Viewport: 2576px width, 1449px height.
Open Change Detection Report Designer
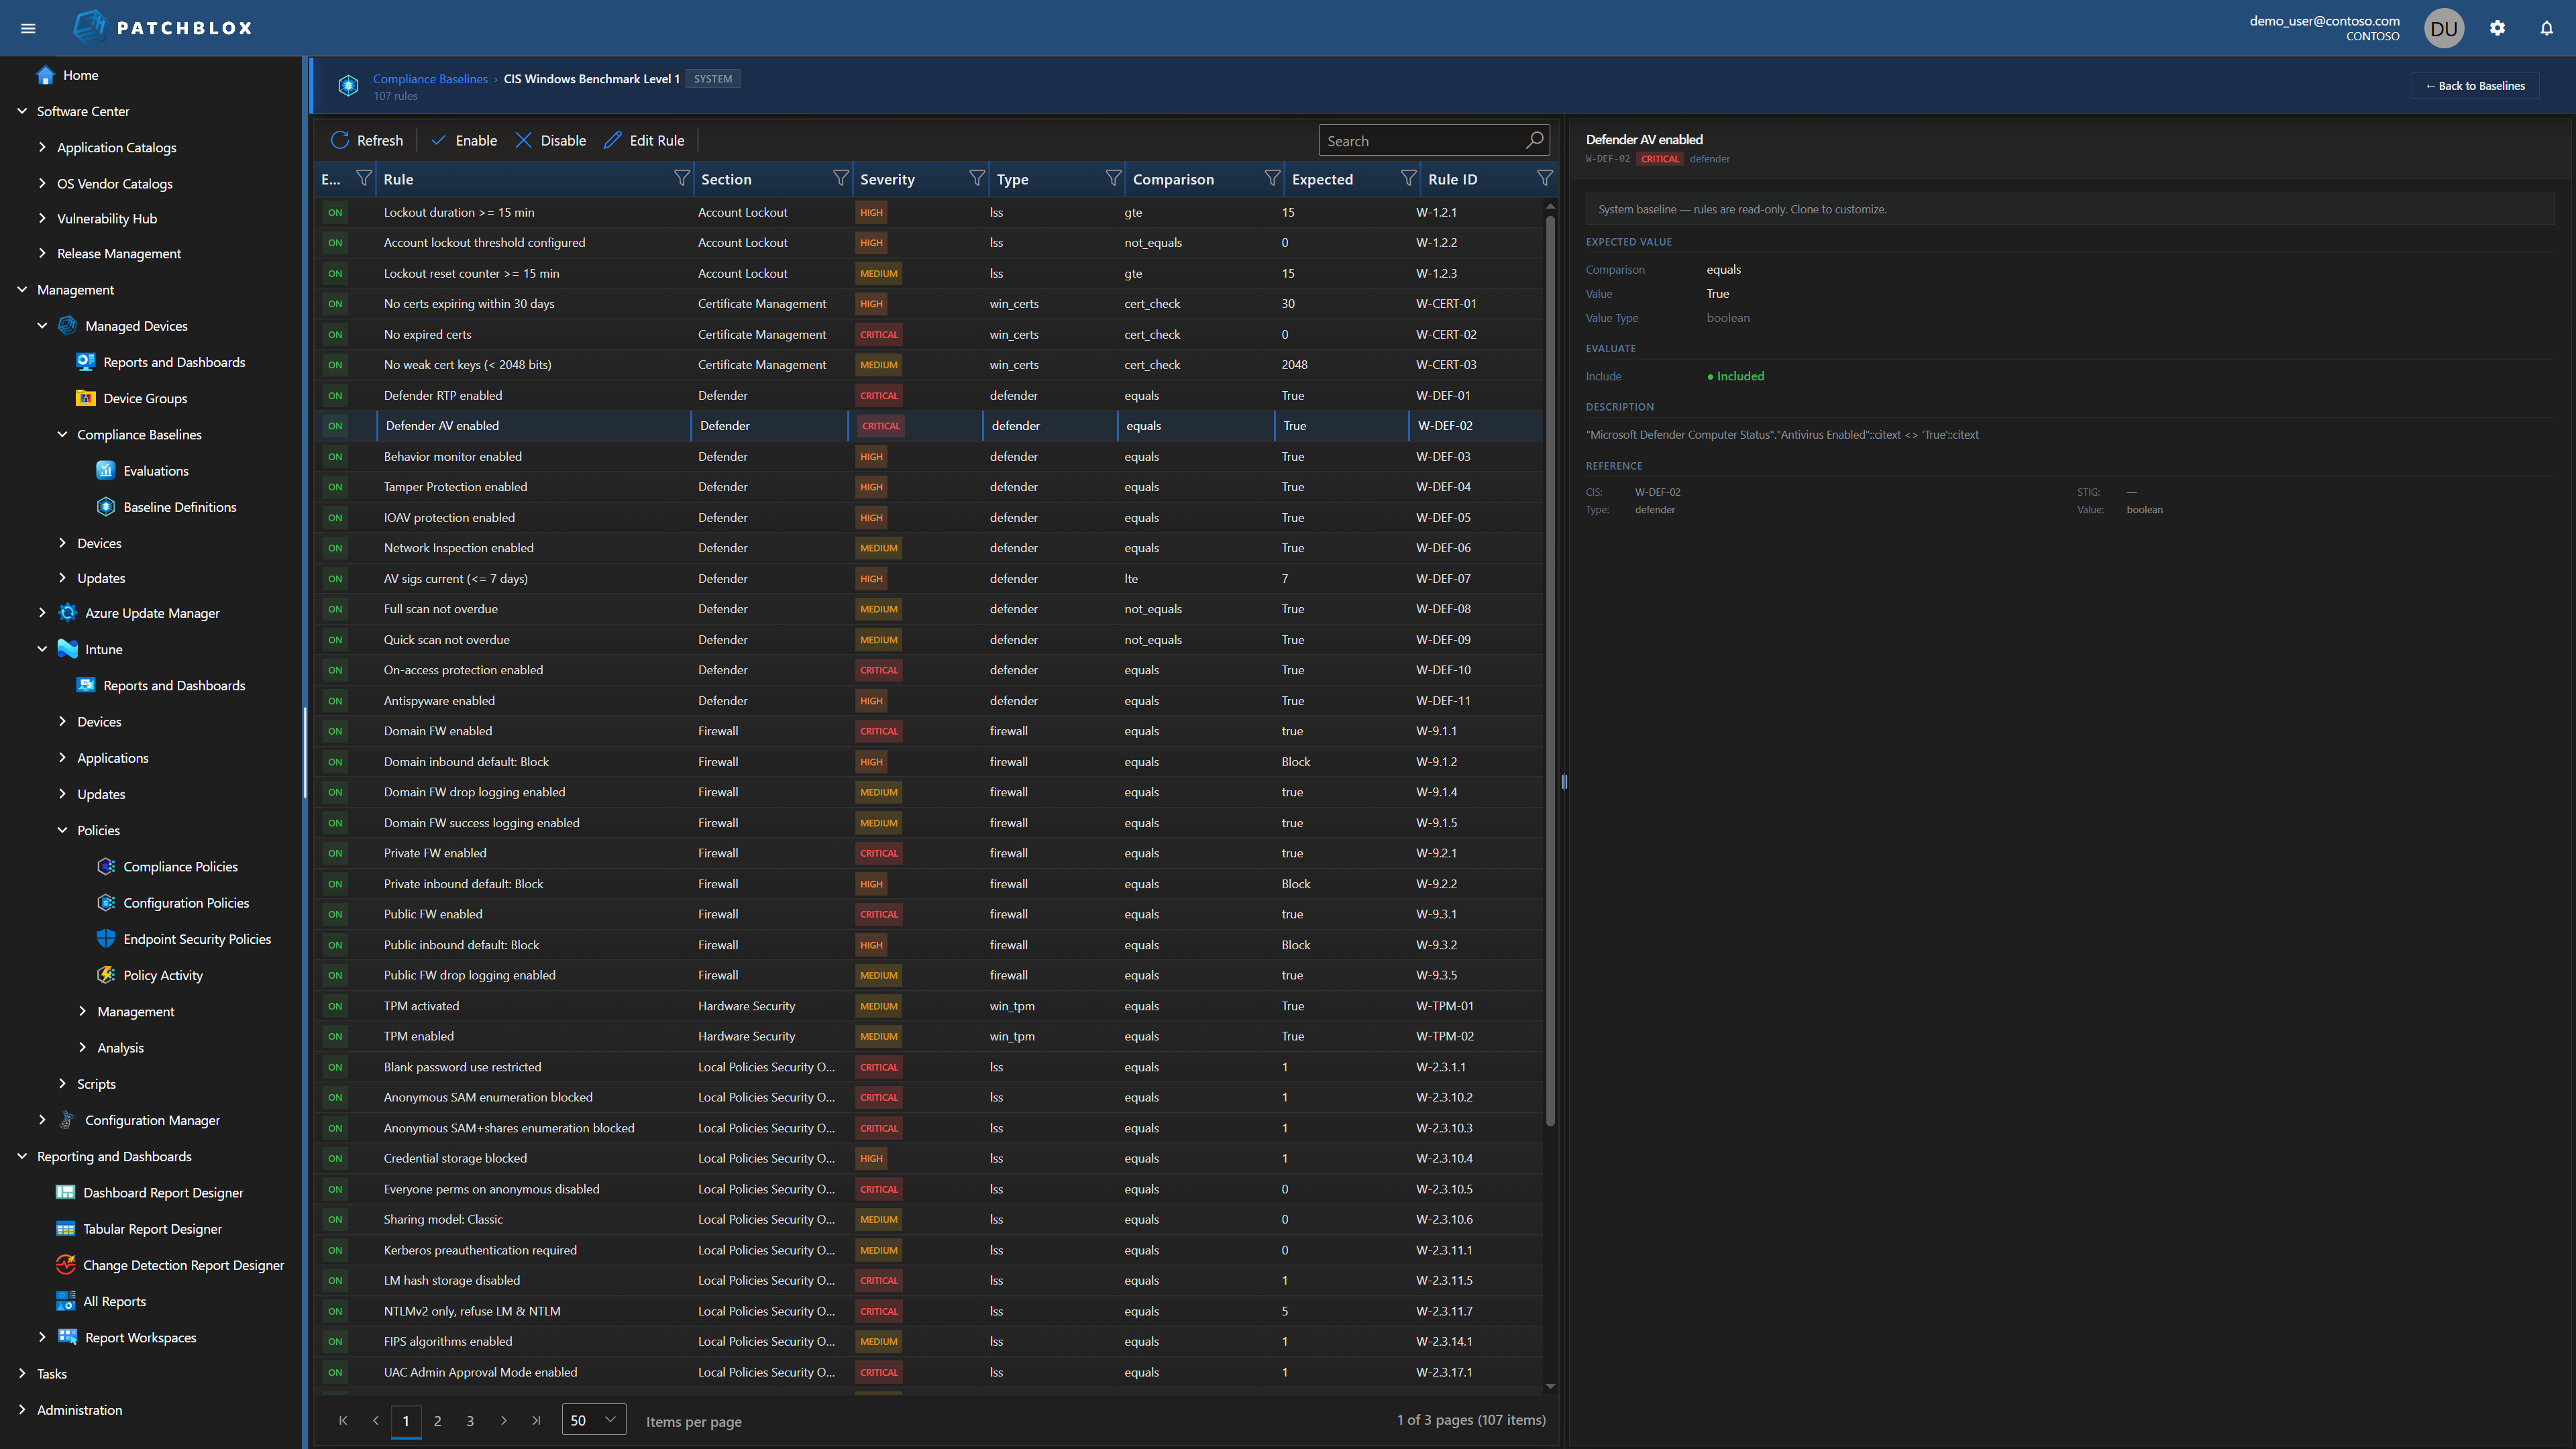184,1265
